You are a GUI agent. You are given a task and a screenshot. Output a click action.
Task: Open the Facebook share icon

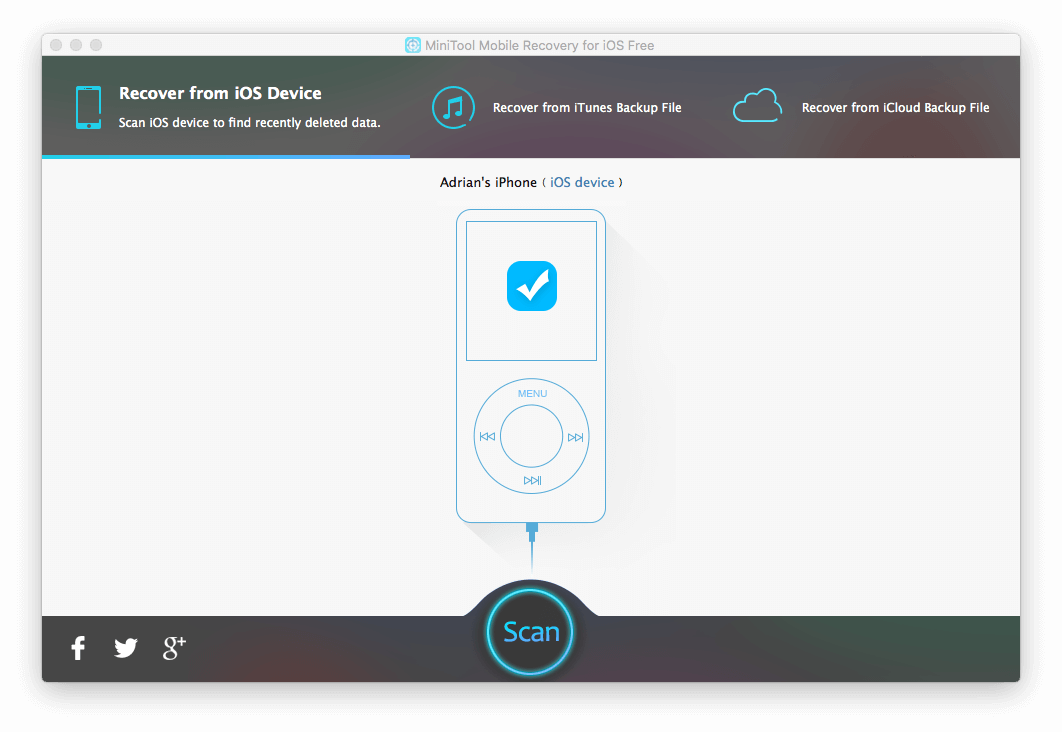coord(79,647)
